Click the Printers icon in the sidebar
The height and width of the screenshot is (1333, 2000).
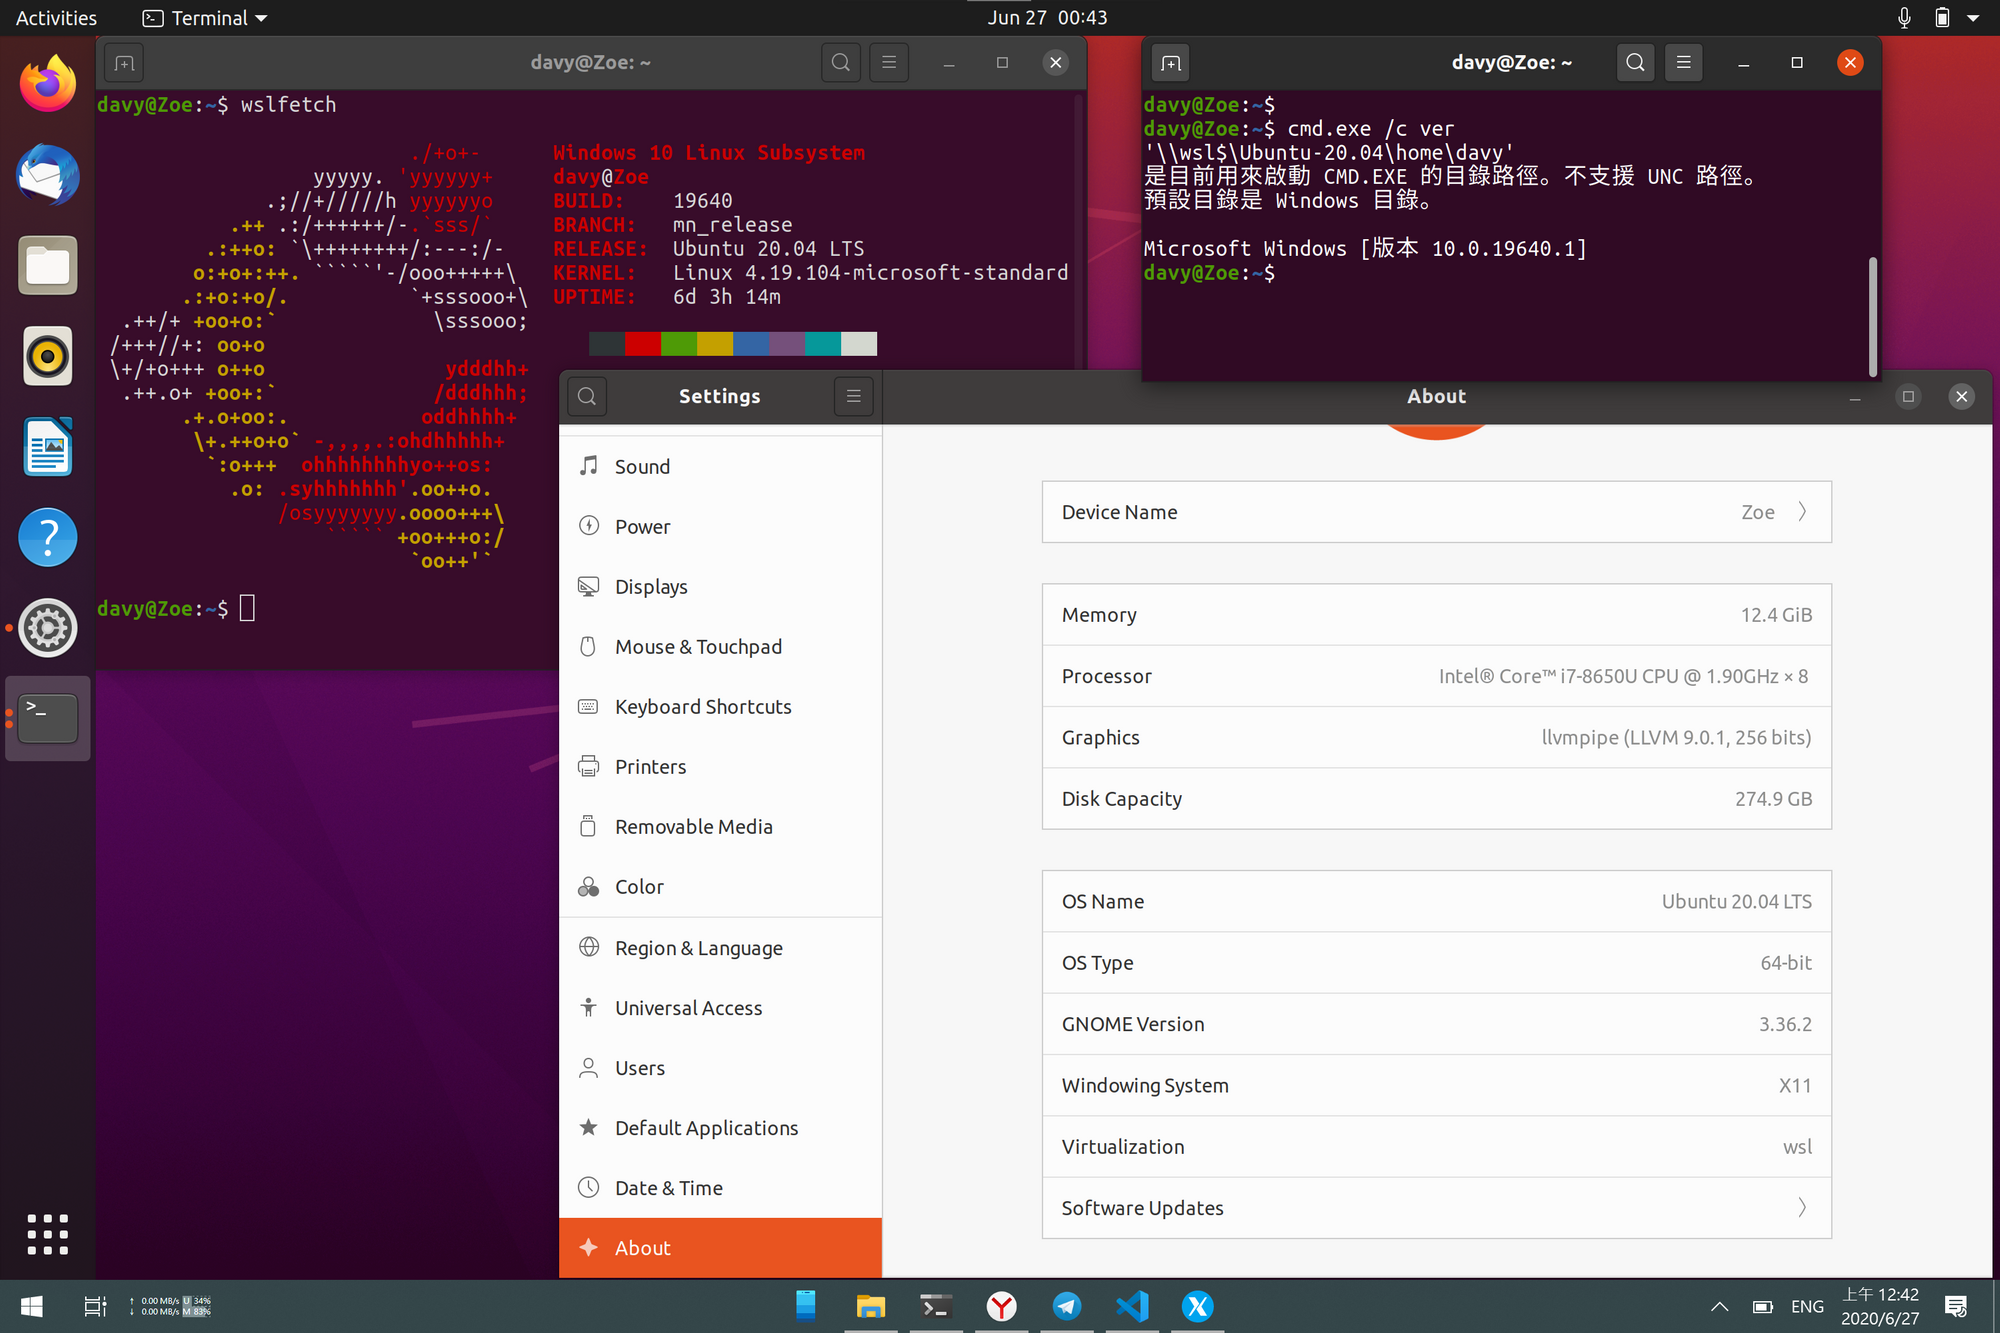(x=589, y=766)
